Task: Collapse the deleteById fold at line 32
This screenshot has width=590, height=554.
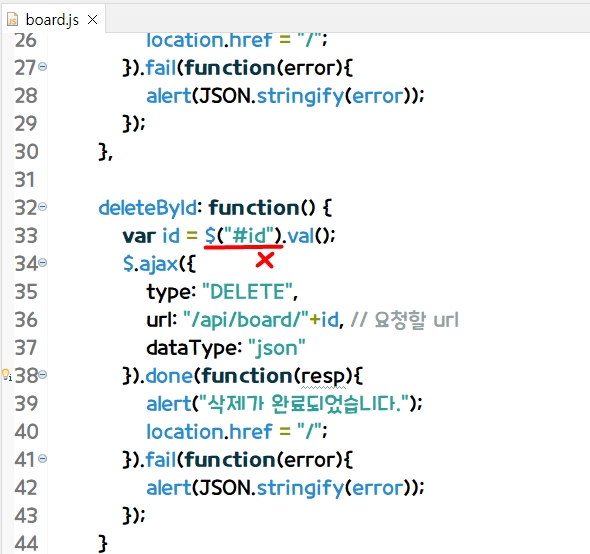Action: click(43, 207)
